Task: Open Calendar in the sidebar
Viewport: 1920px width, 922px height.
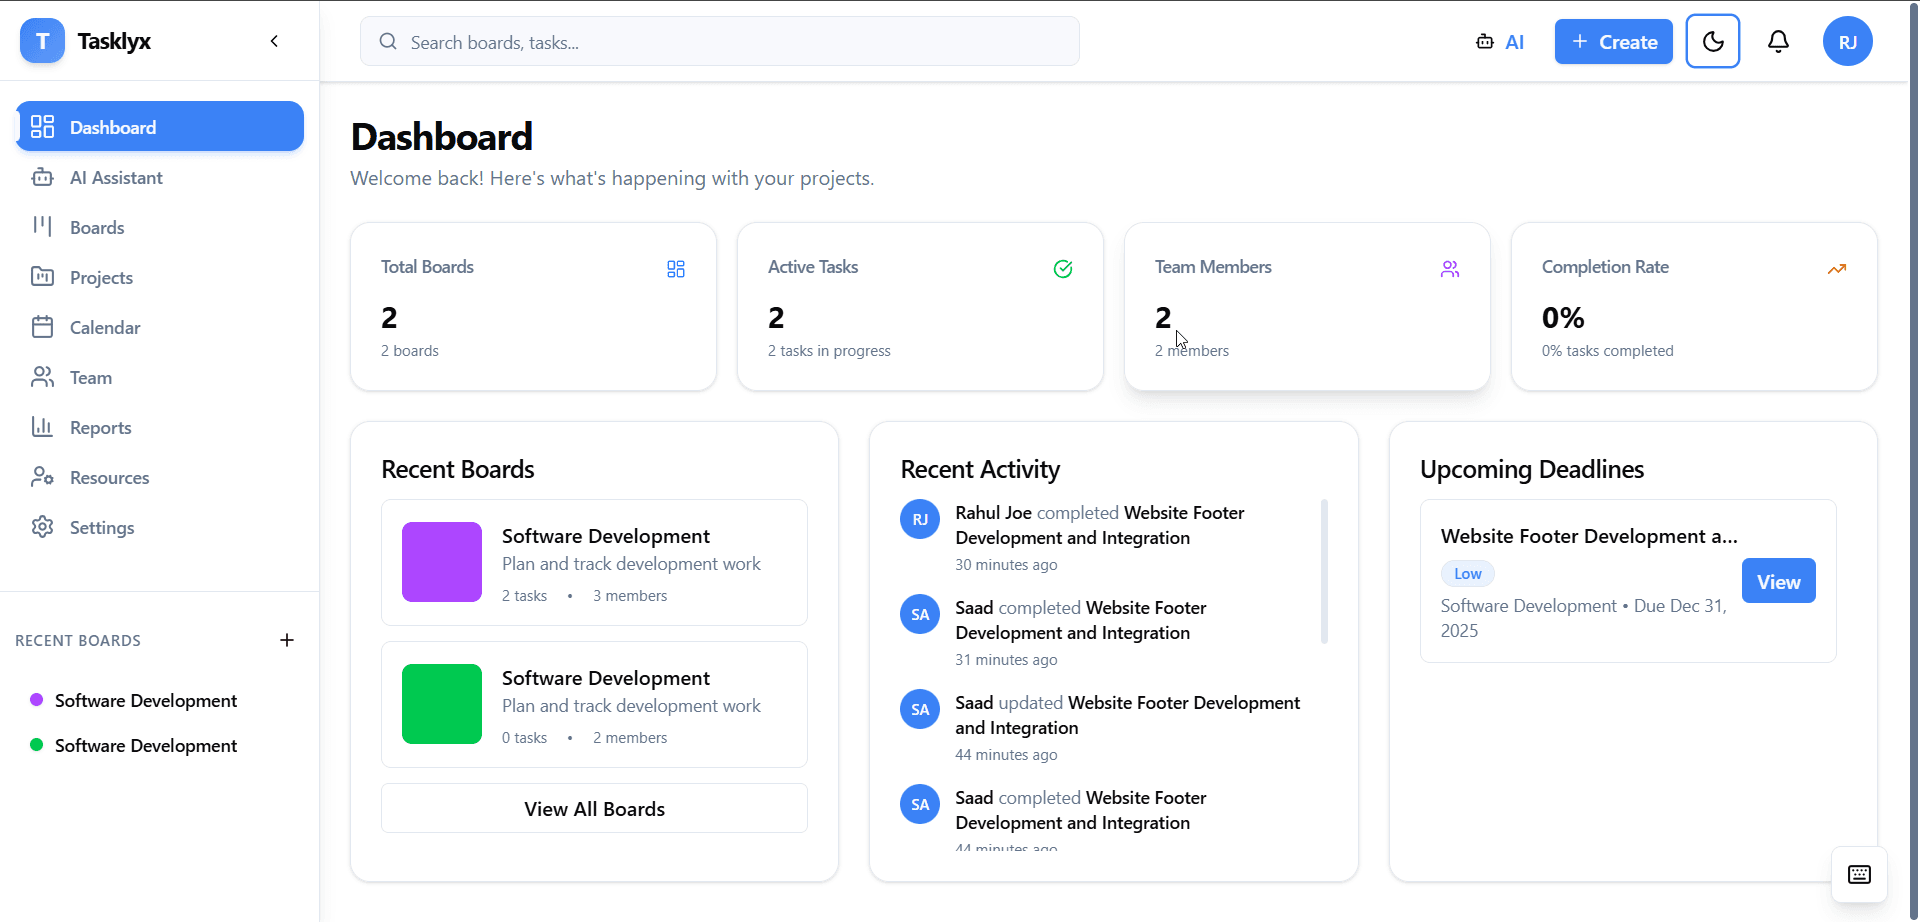Action: 160,327
